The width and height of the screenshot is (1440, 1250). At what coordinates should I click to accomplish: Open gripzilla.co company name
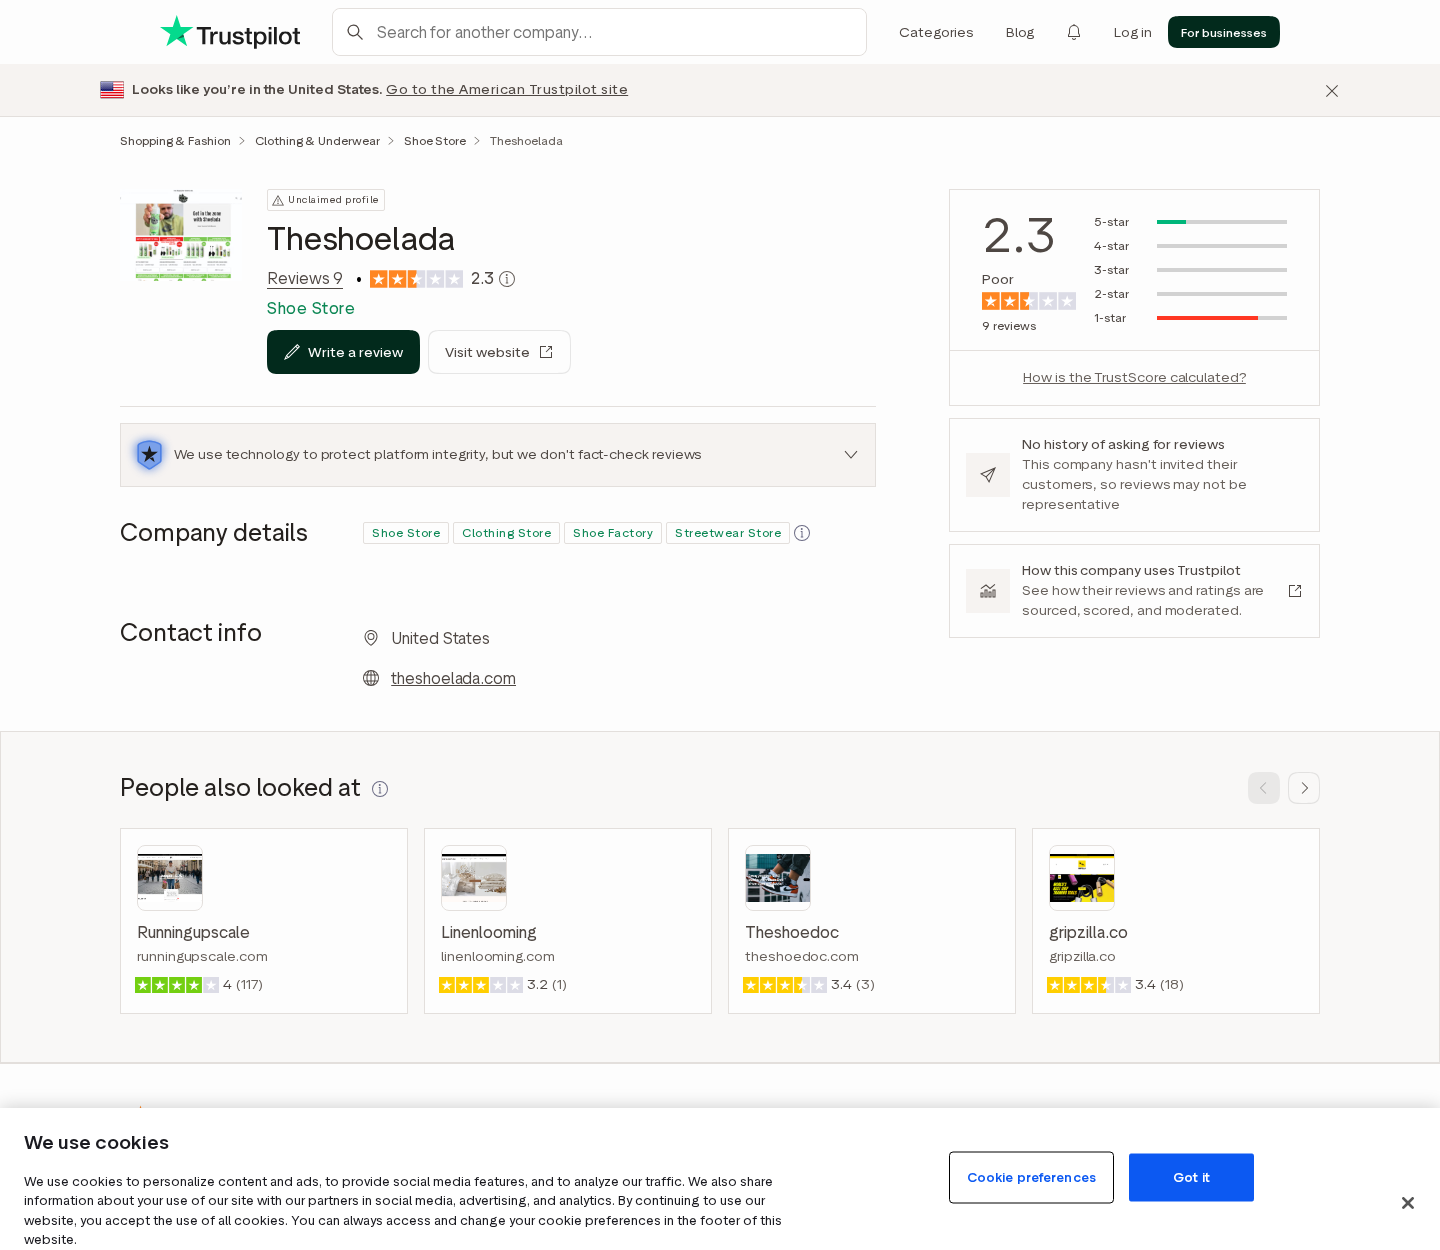click(1088, 933)
